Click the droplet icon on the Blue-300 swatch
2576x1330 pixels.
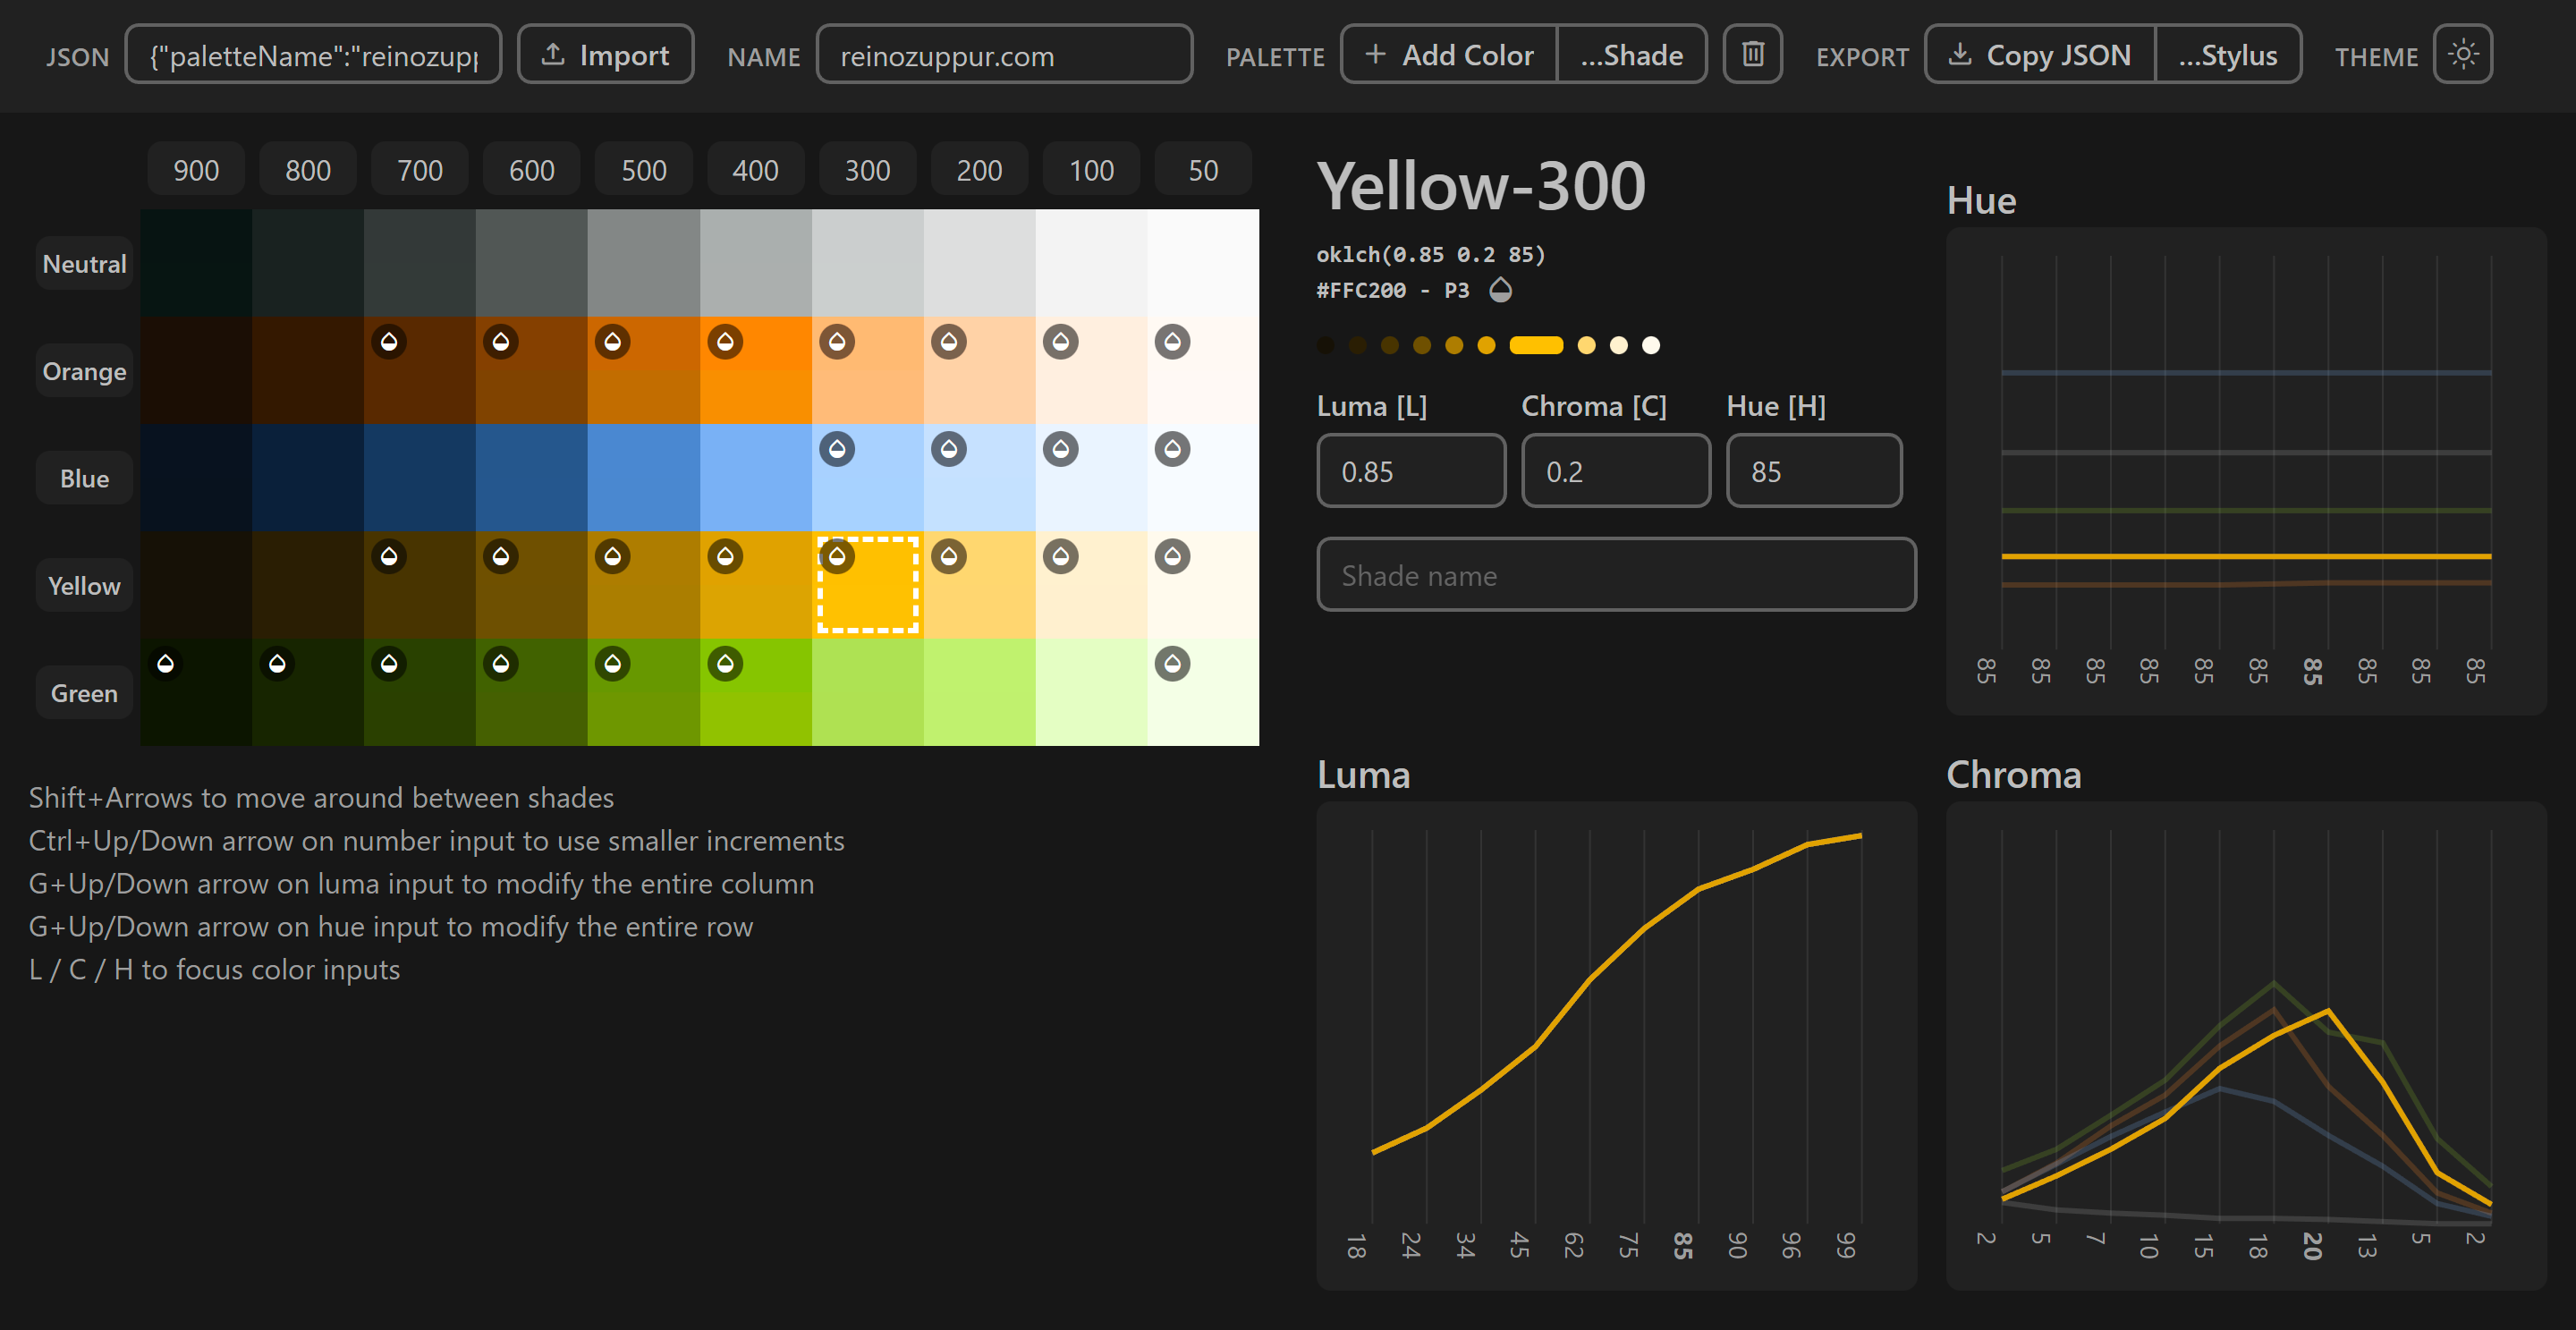point(837,449)
